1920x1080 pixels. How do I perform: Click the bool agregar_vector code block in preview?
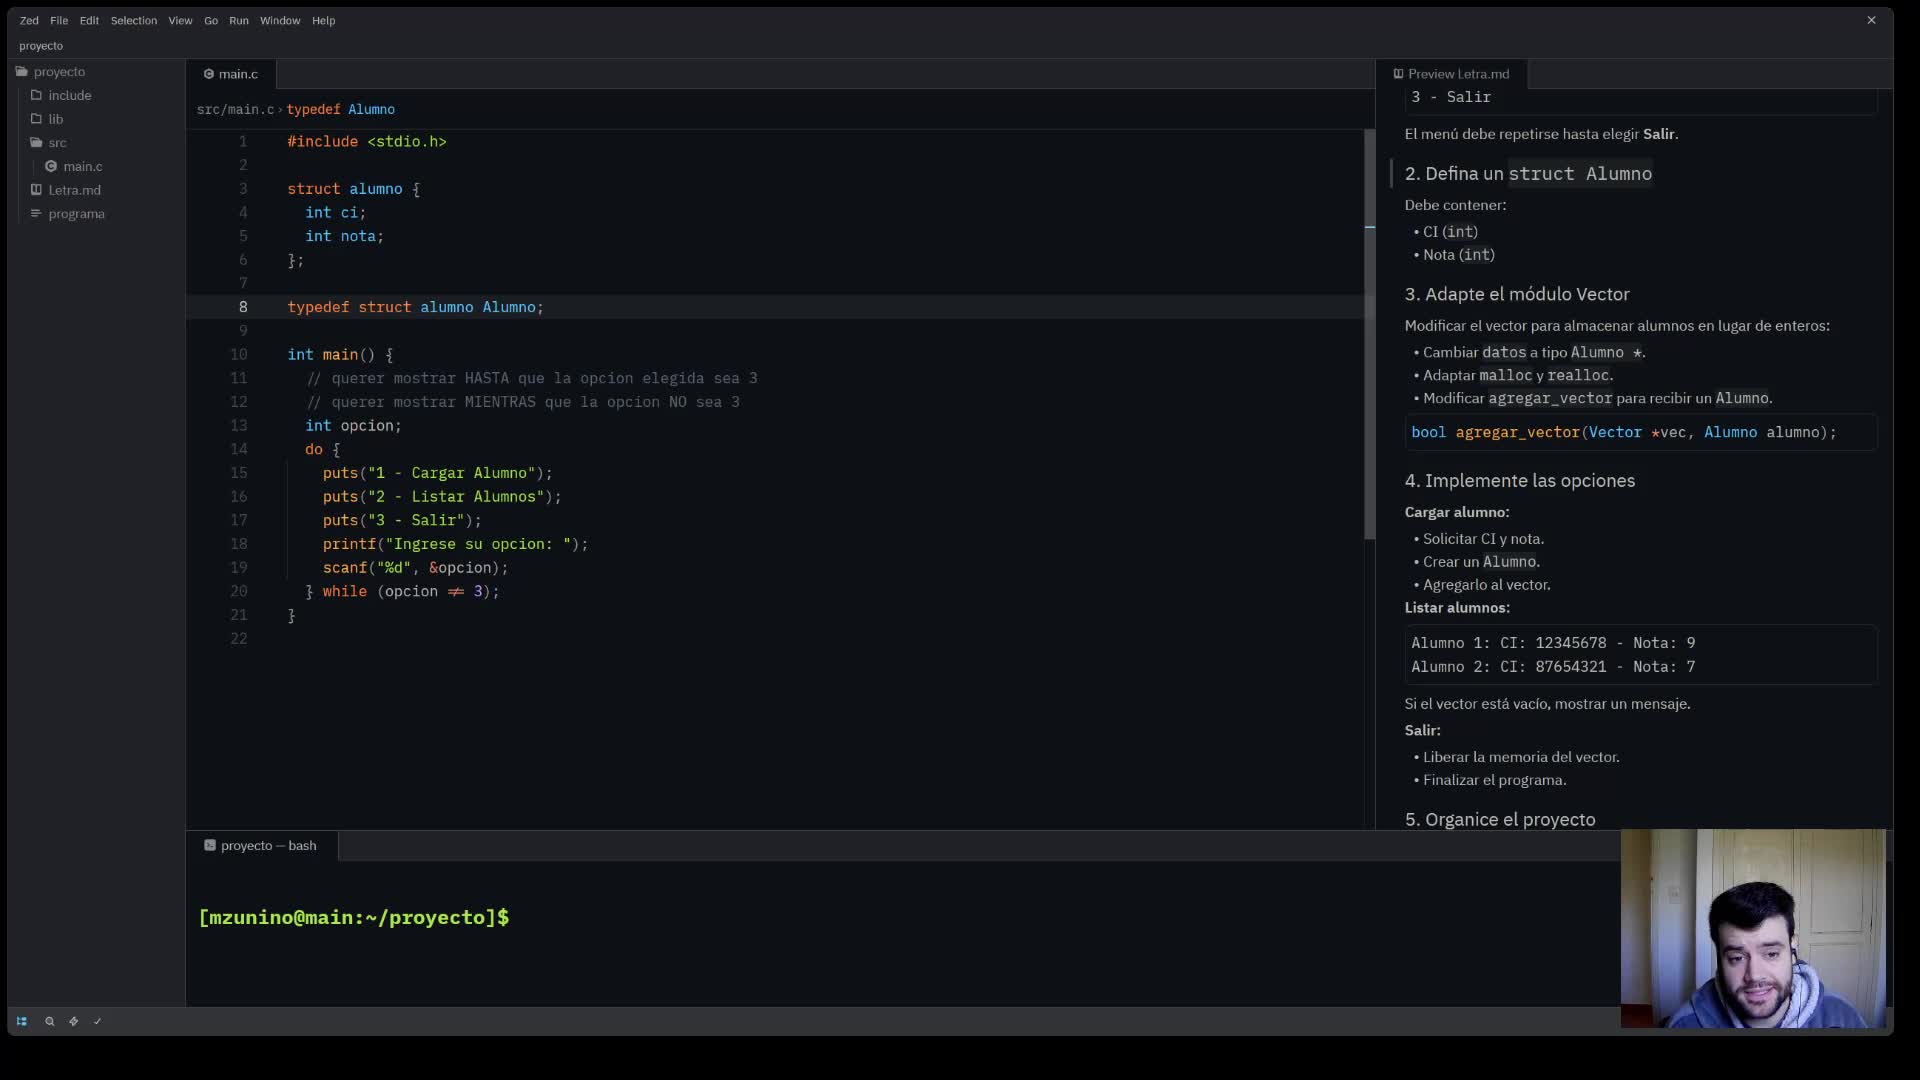pos(1640,432)
